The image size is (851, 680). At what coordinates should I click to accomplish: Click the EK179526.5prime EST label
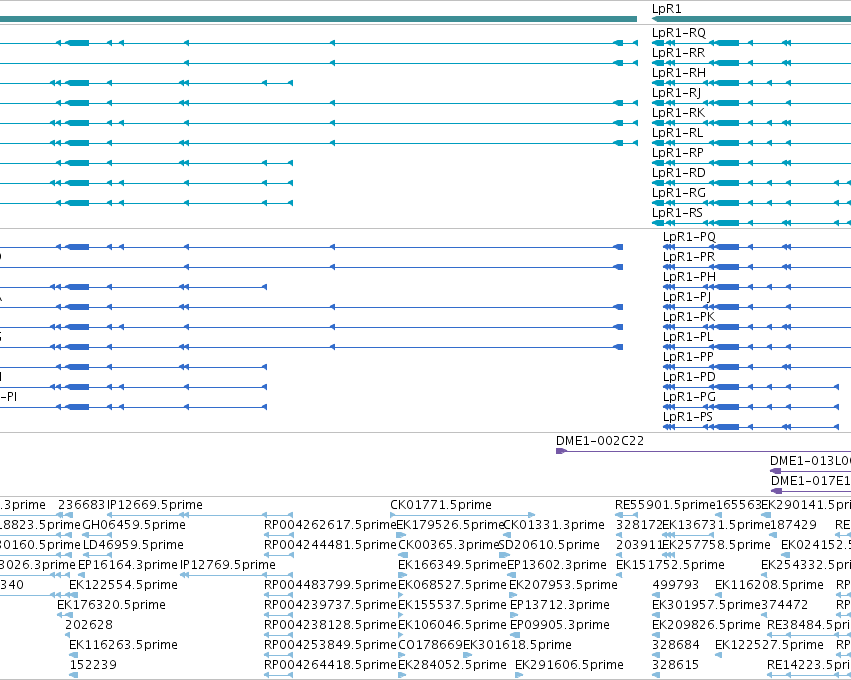point(450,525)
